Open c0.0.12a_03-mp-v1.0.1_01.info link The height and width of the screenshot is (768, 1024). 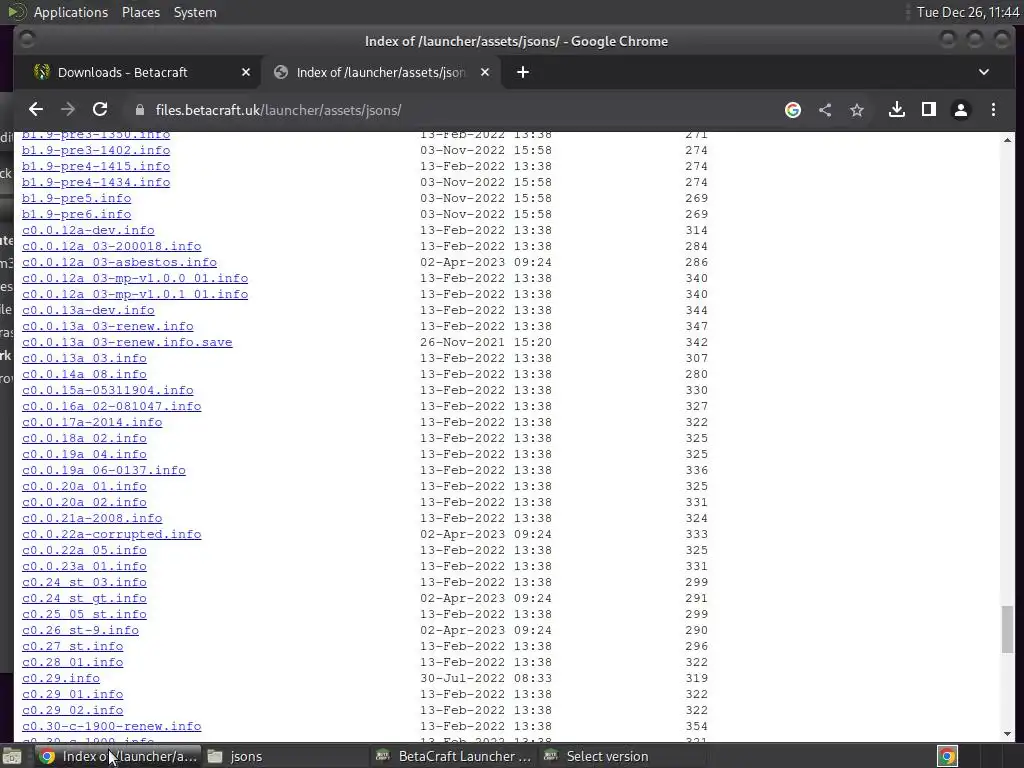(x=135, y=294)
